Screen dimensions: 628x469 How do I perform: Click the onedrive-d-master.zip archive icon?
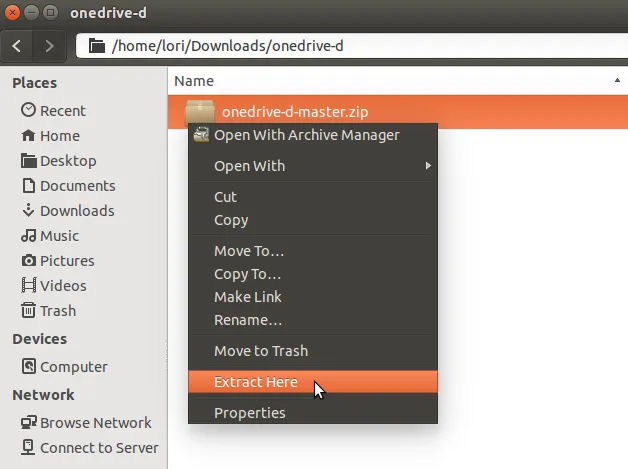tap(199, 112)
